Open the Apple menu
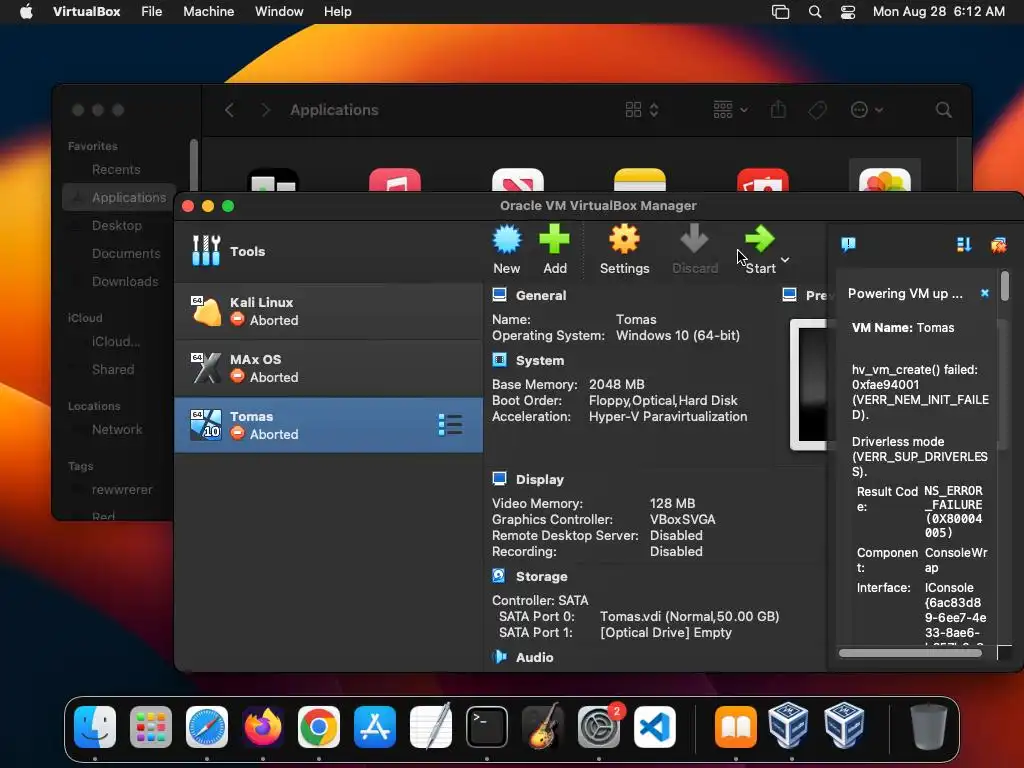Image resolution: width=1024 pixels, height=768 pixels. [x=26, y=12]
